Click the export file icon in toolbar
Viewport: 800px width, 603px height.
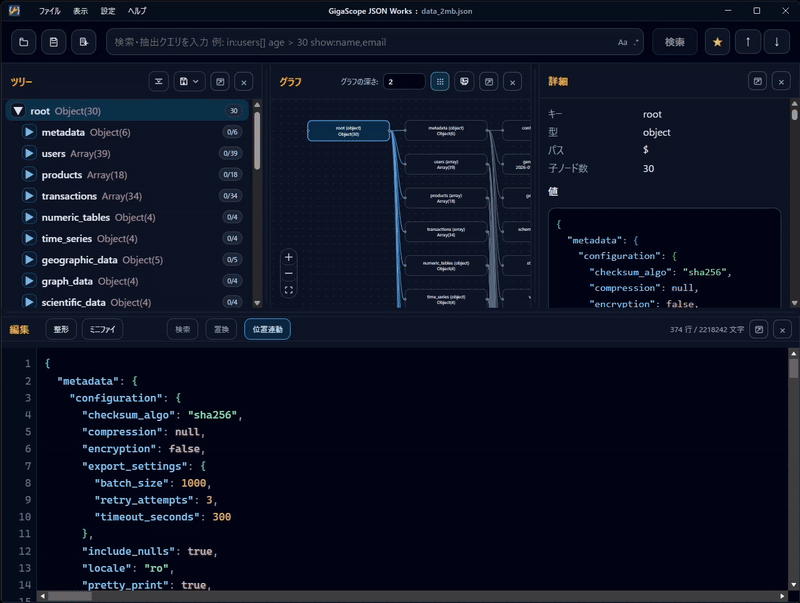click(x=84, y=42)
